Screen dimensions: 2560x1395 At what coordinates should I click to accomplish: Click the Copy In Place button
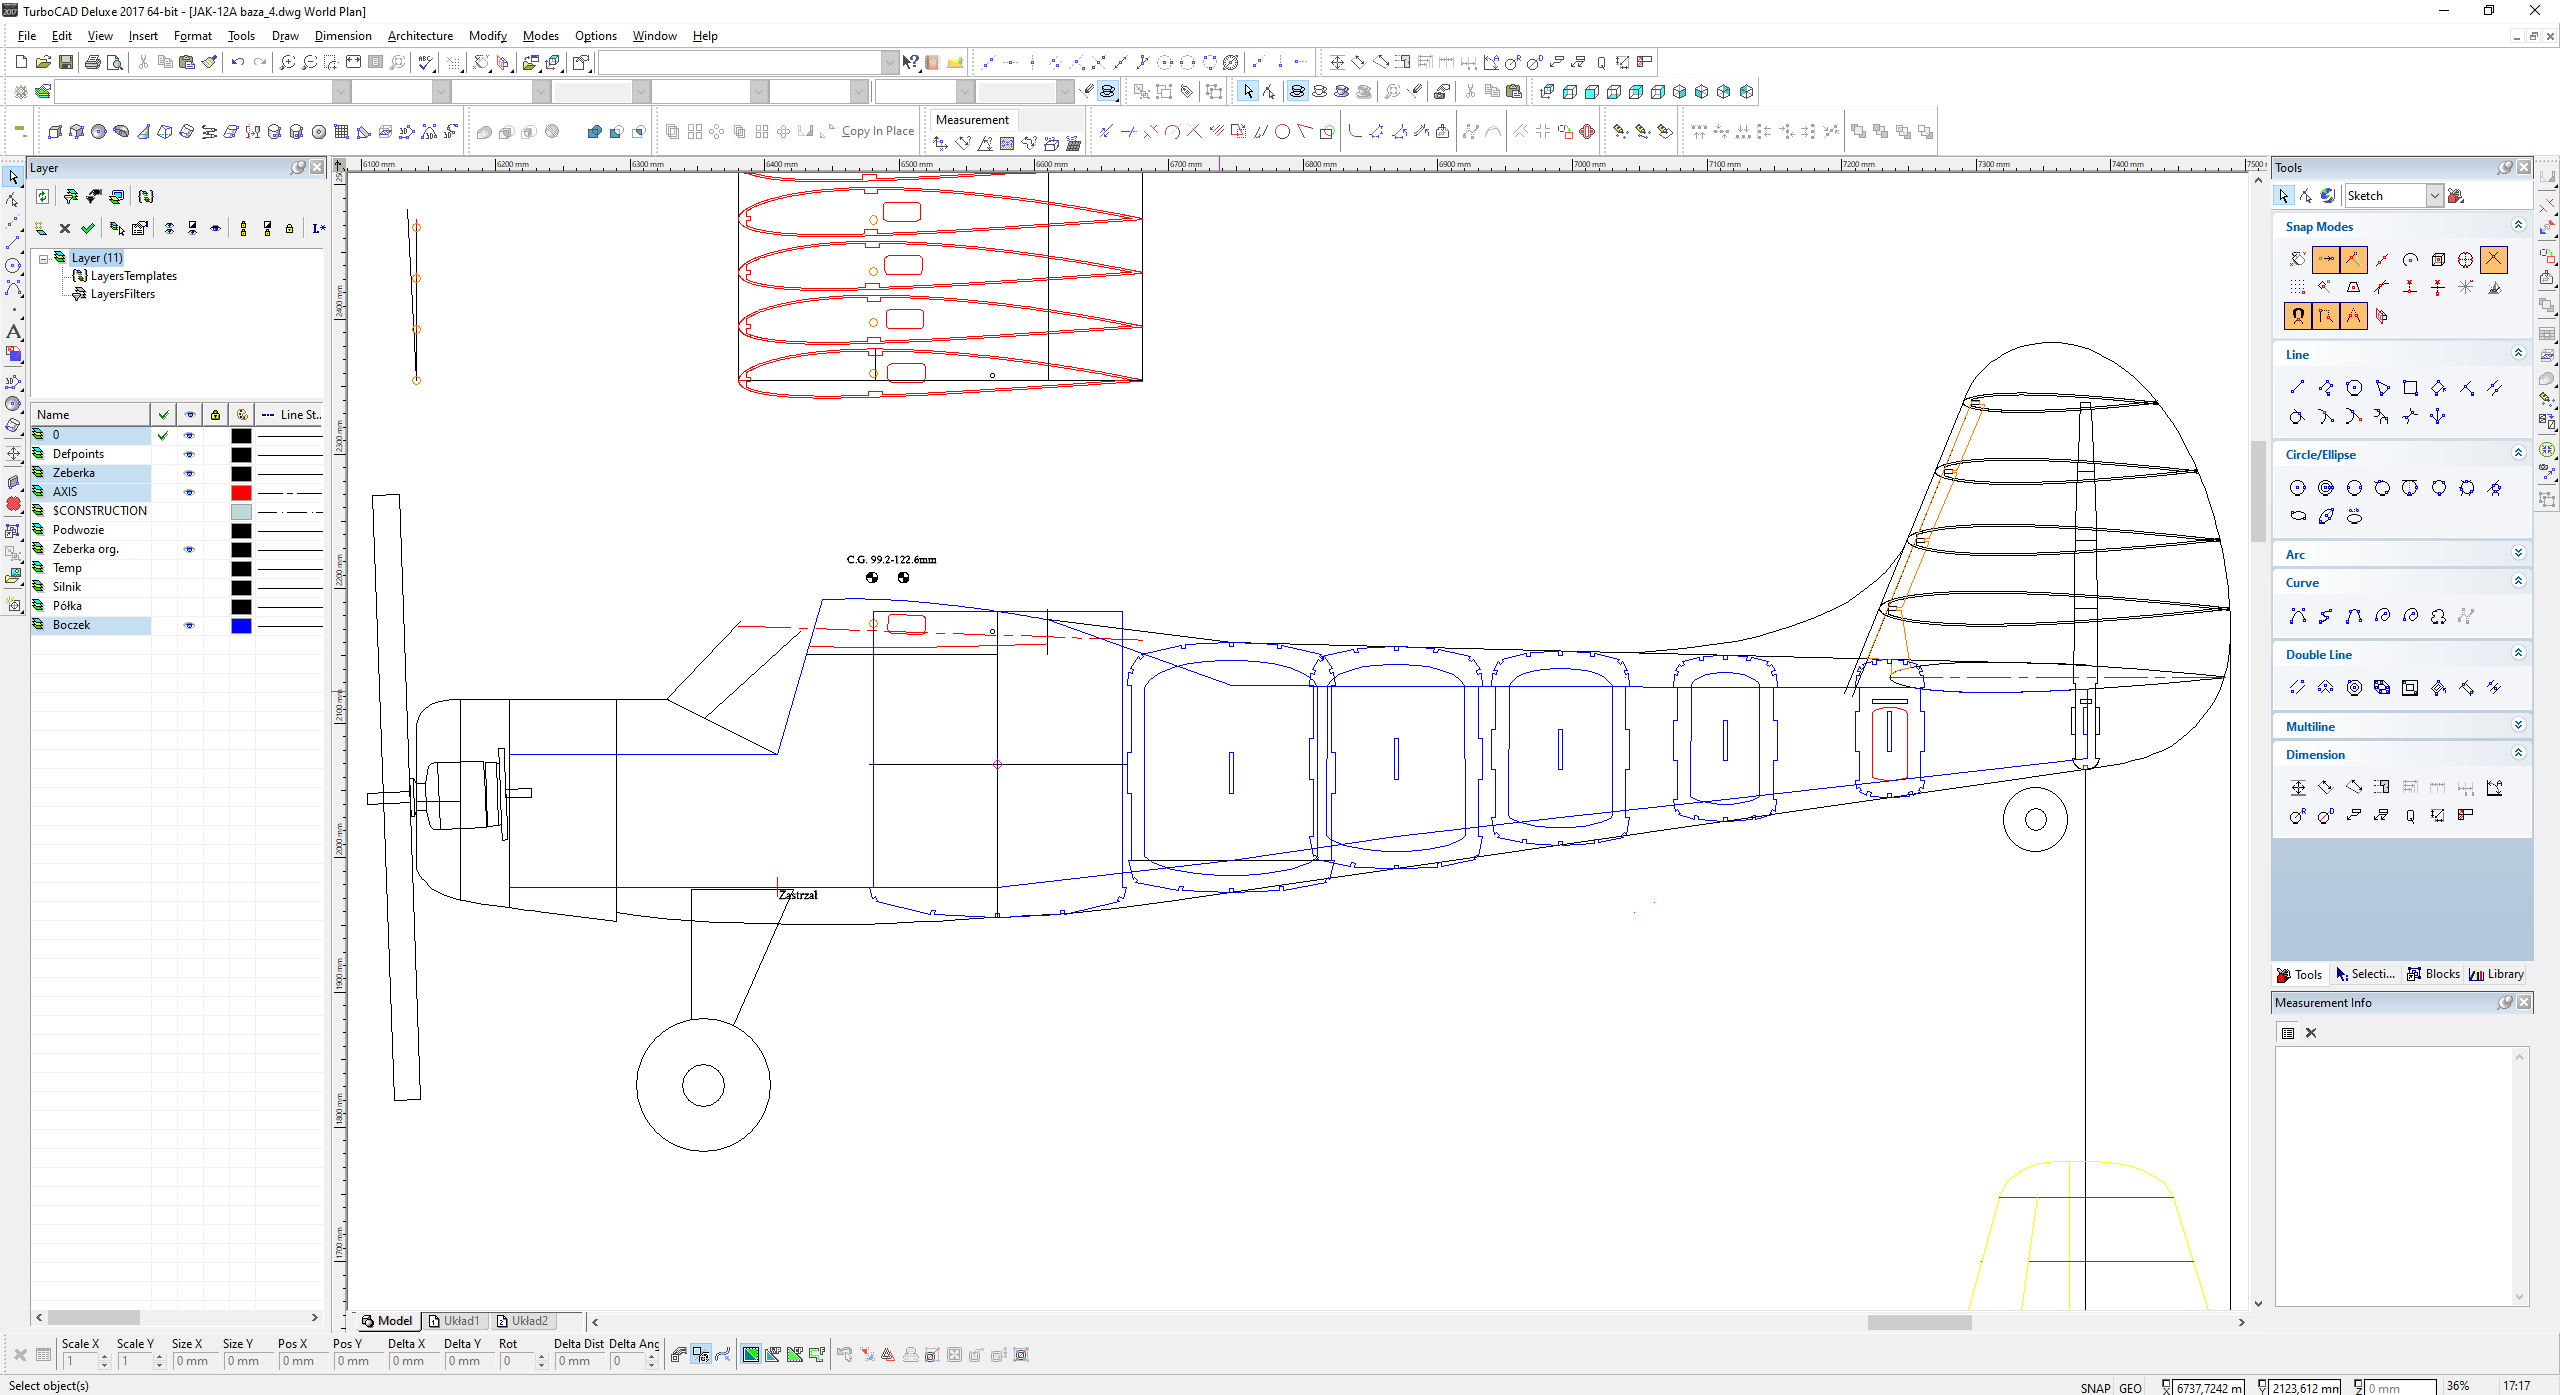(x=877, y=131)
